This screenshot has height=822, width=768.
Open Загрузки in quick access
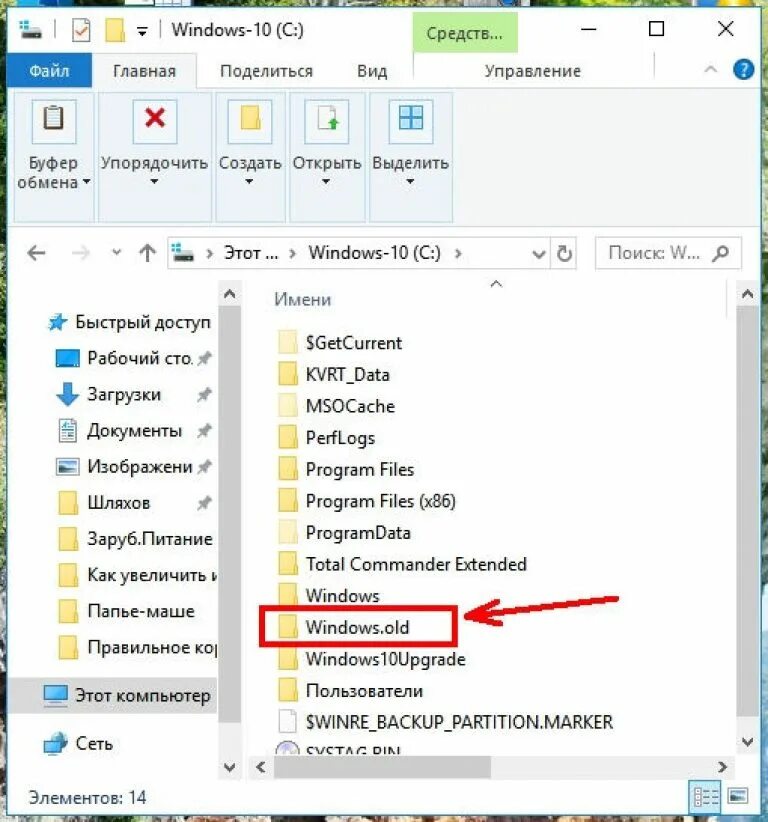coord(133,394)
